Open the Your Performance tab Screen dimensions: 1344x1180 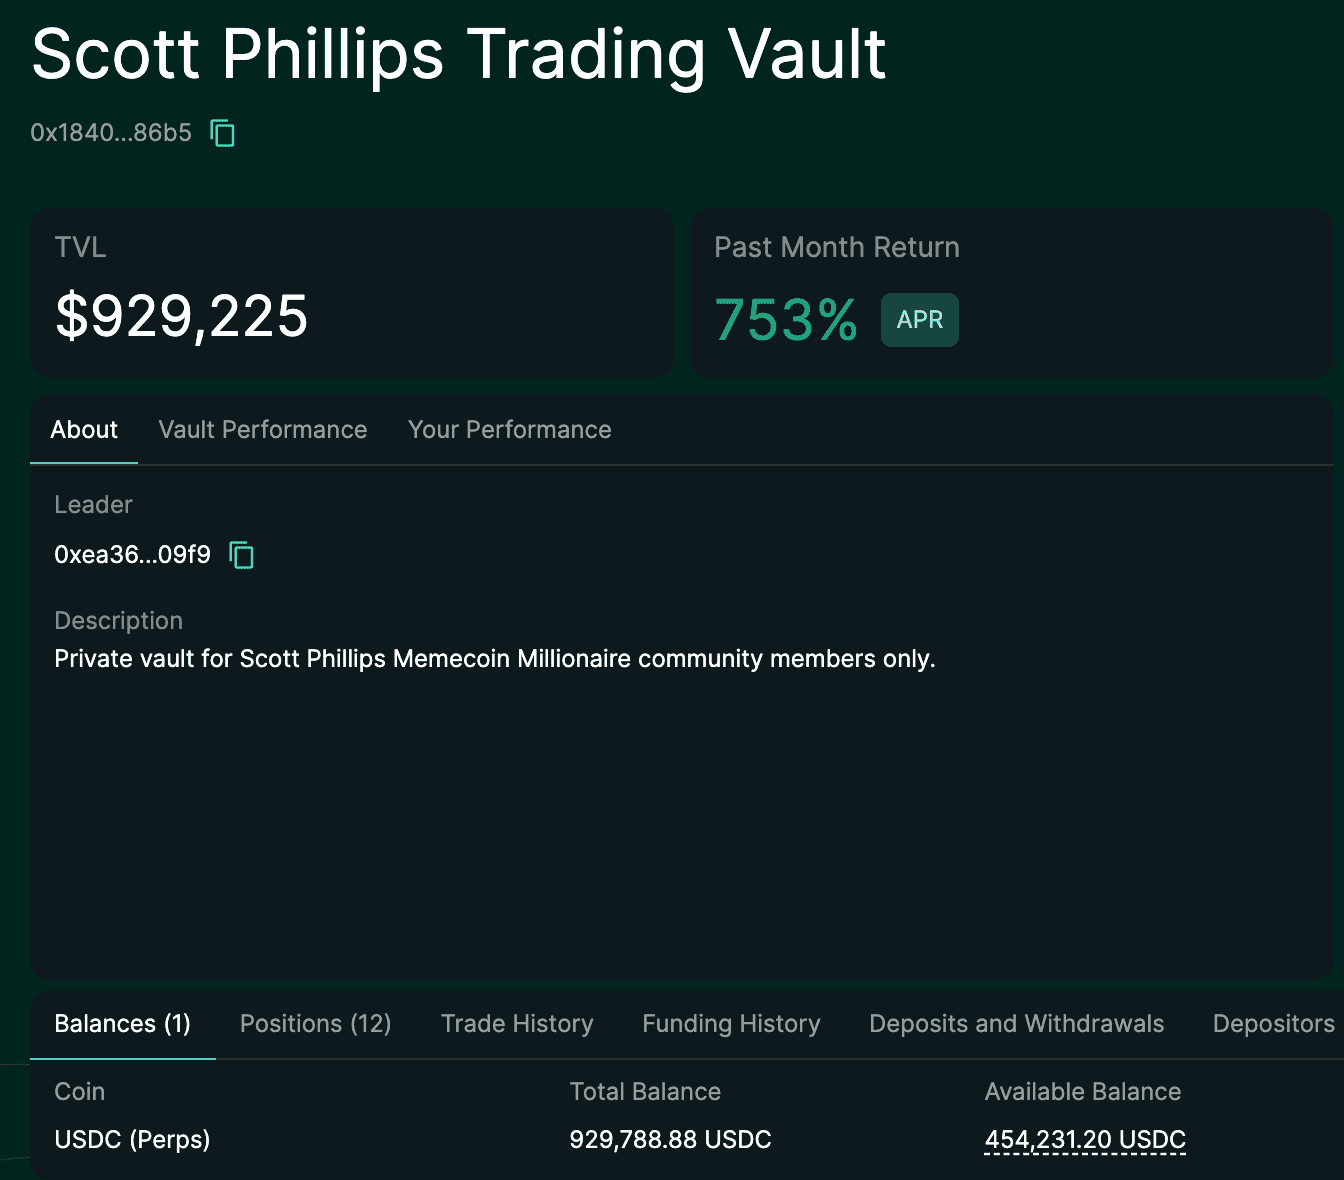[509, 429]
